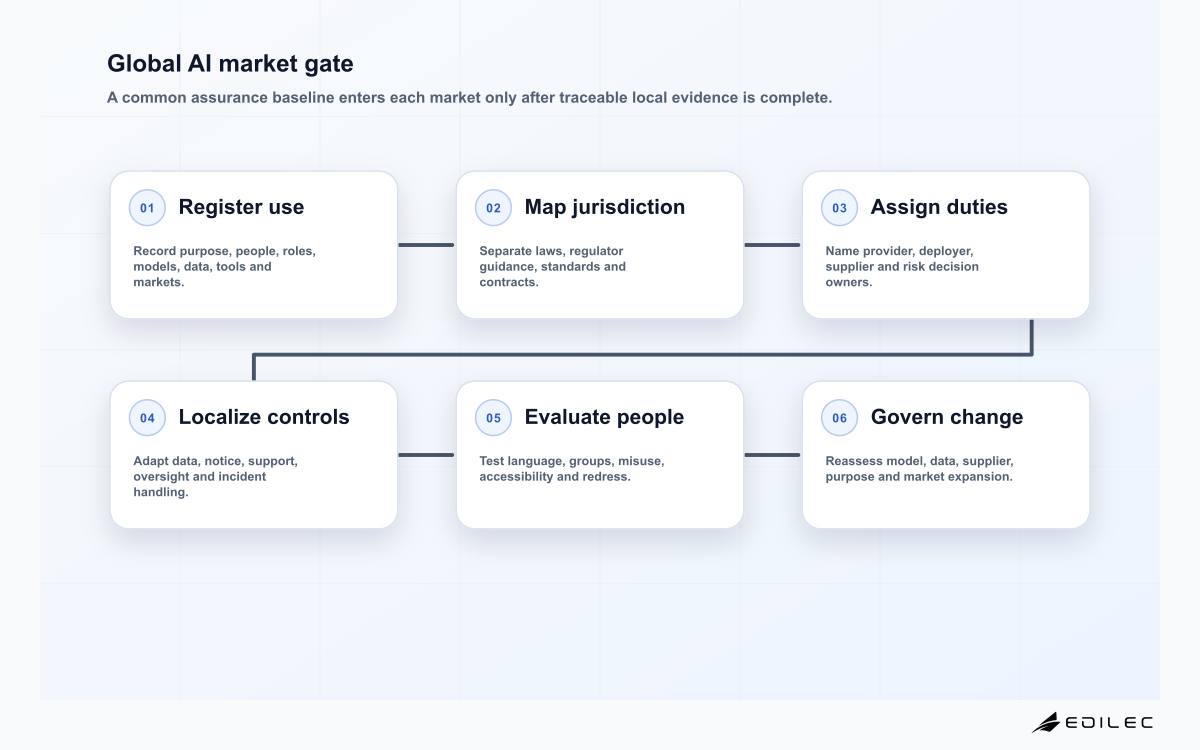Click the Separate laws, regulator guidance text
The width and height of the screenshot is (1200, 750).
pyautogui.click(x=552, y=266)
